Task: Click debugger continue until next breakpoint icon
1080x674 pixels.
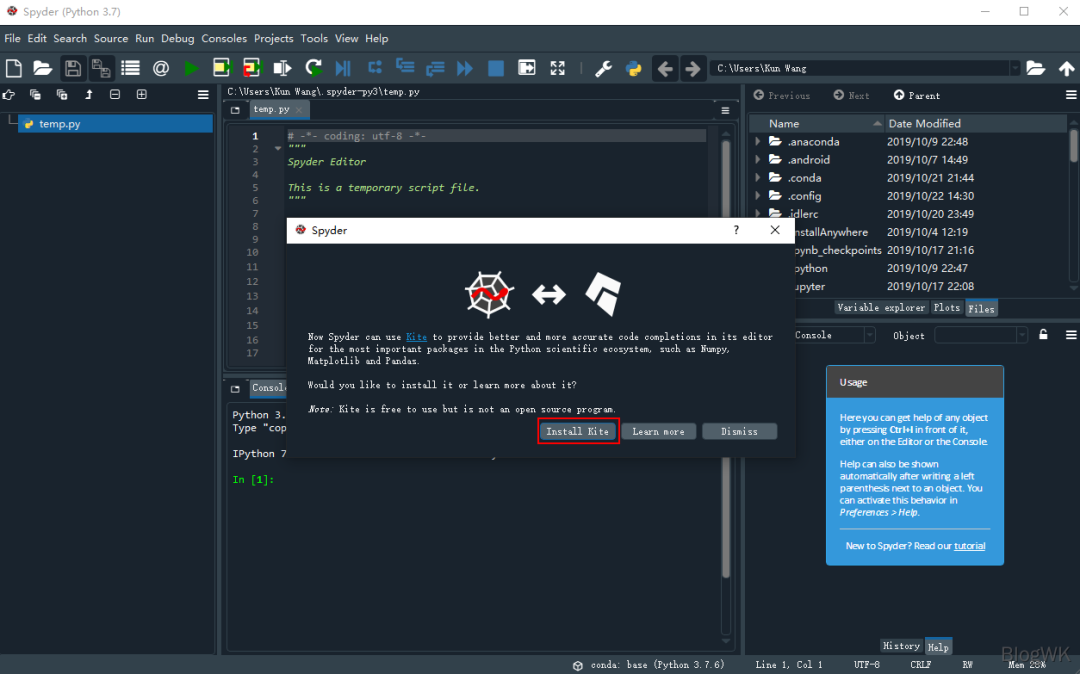Action: (x=465, y=67)
